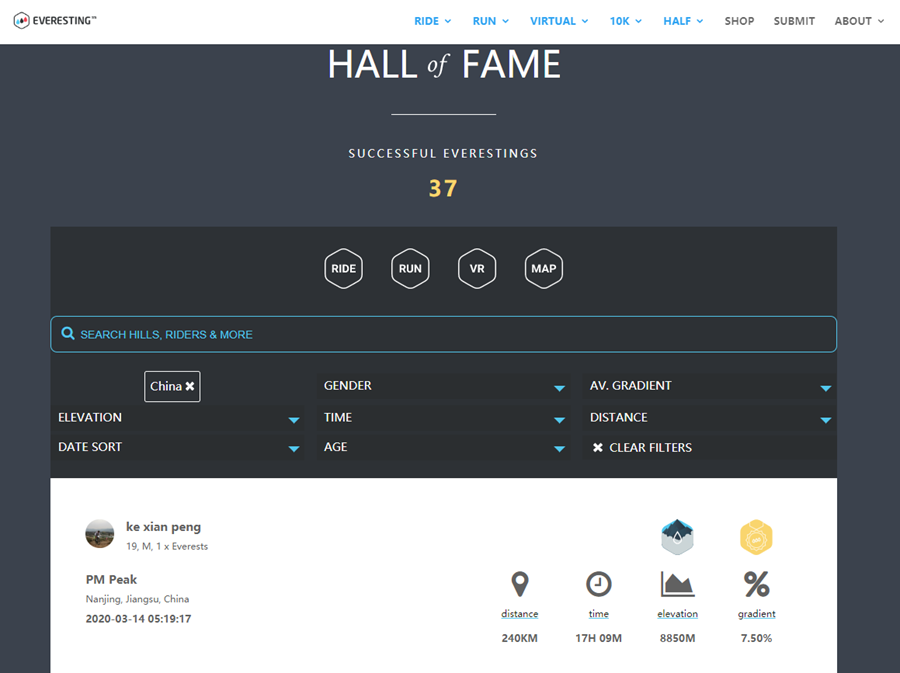Expand the ELEVATION filter dropdown
Screen dimensions: 900x673
(x=177, y=418)
